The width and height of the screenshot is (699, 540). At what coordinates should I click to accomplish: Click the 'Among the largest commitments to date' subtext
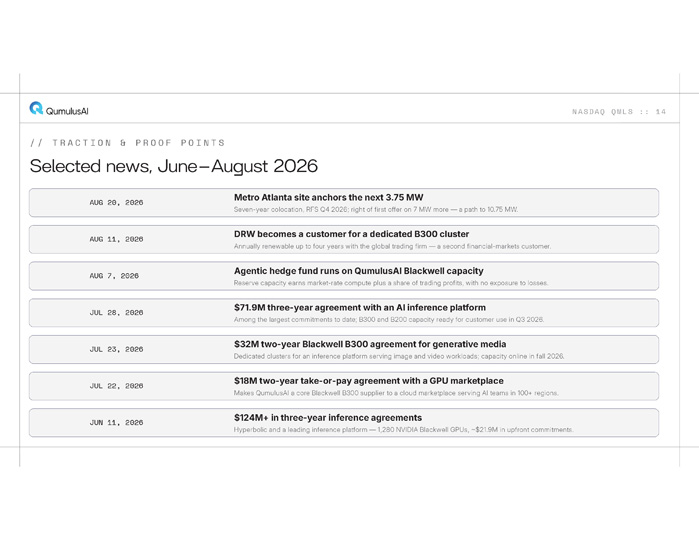389,320
